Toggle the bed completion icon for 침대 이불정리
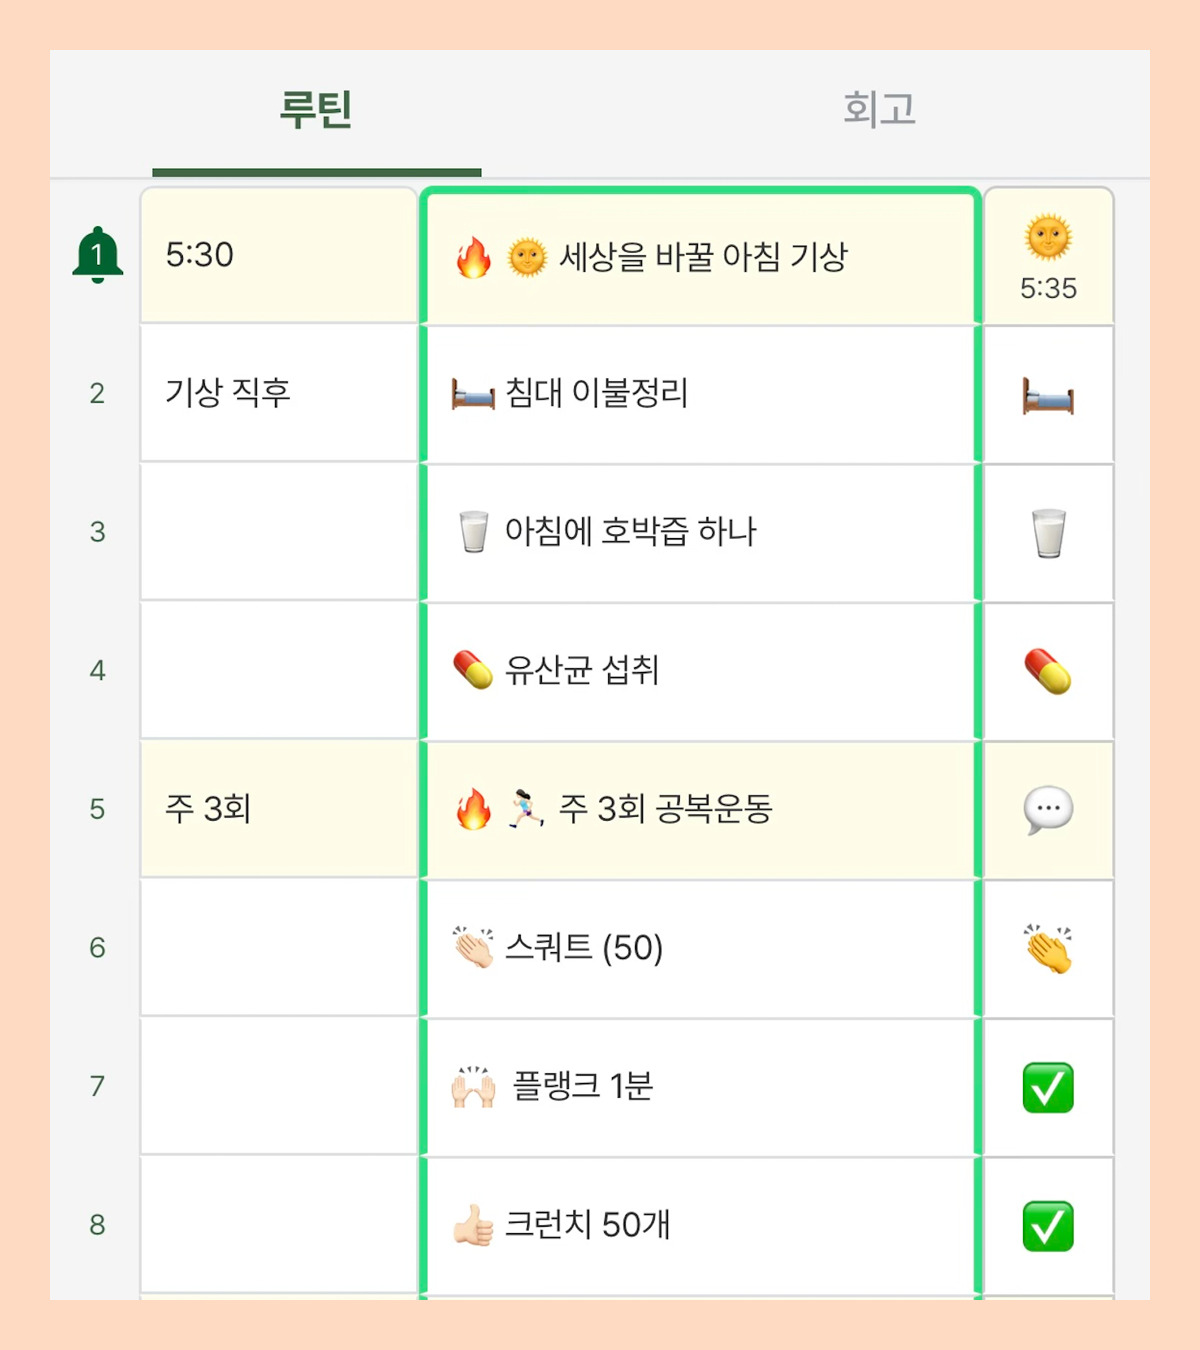 (x=1047, y=394)
